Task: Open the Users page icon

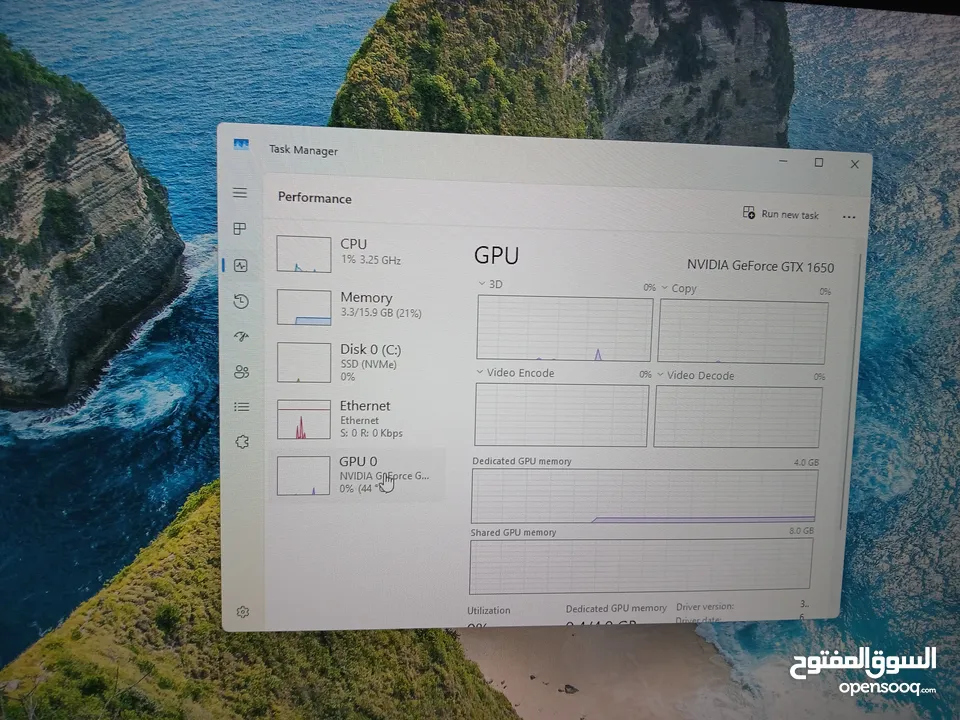Action: tap(241, 372)
